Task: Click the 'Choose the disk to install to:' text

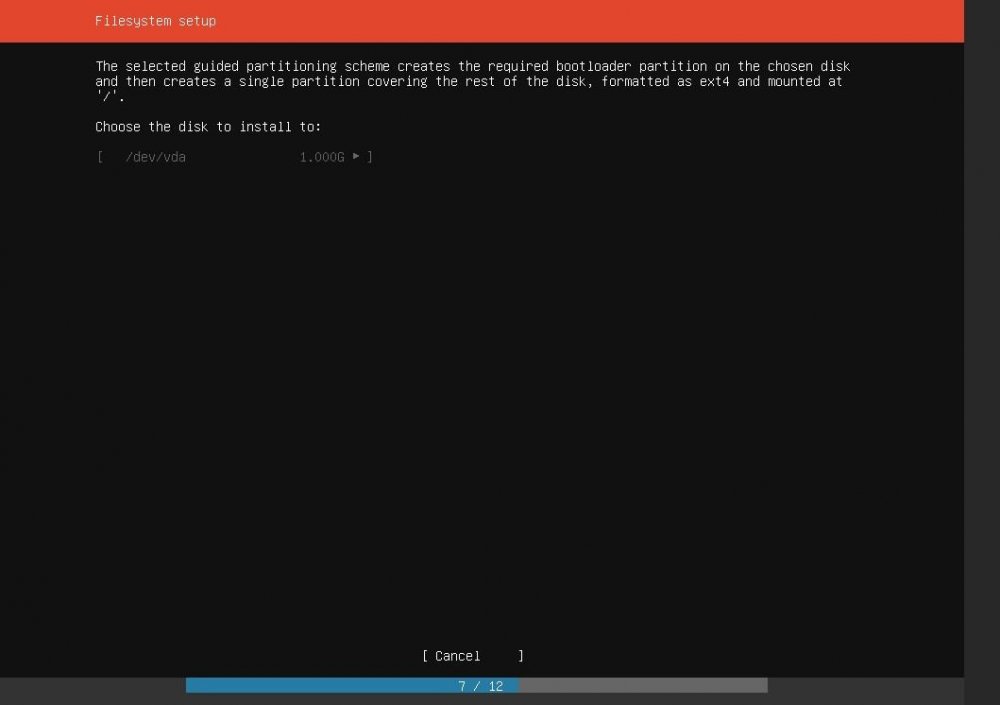Action: click(x=209, y=127)
